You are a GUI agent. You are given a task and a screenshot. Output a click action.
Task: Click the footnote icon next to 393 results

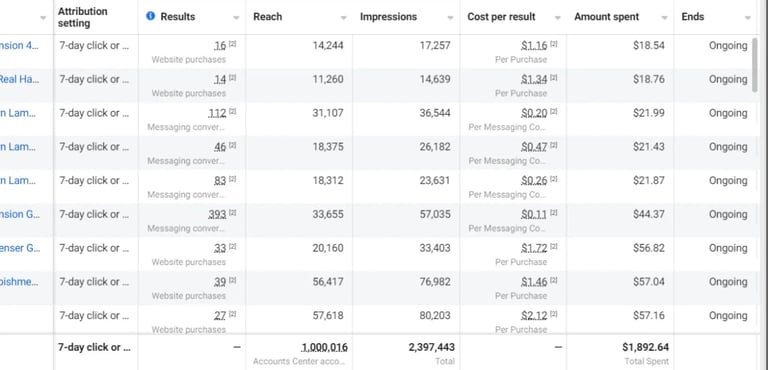point(233,212)
